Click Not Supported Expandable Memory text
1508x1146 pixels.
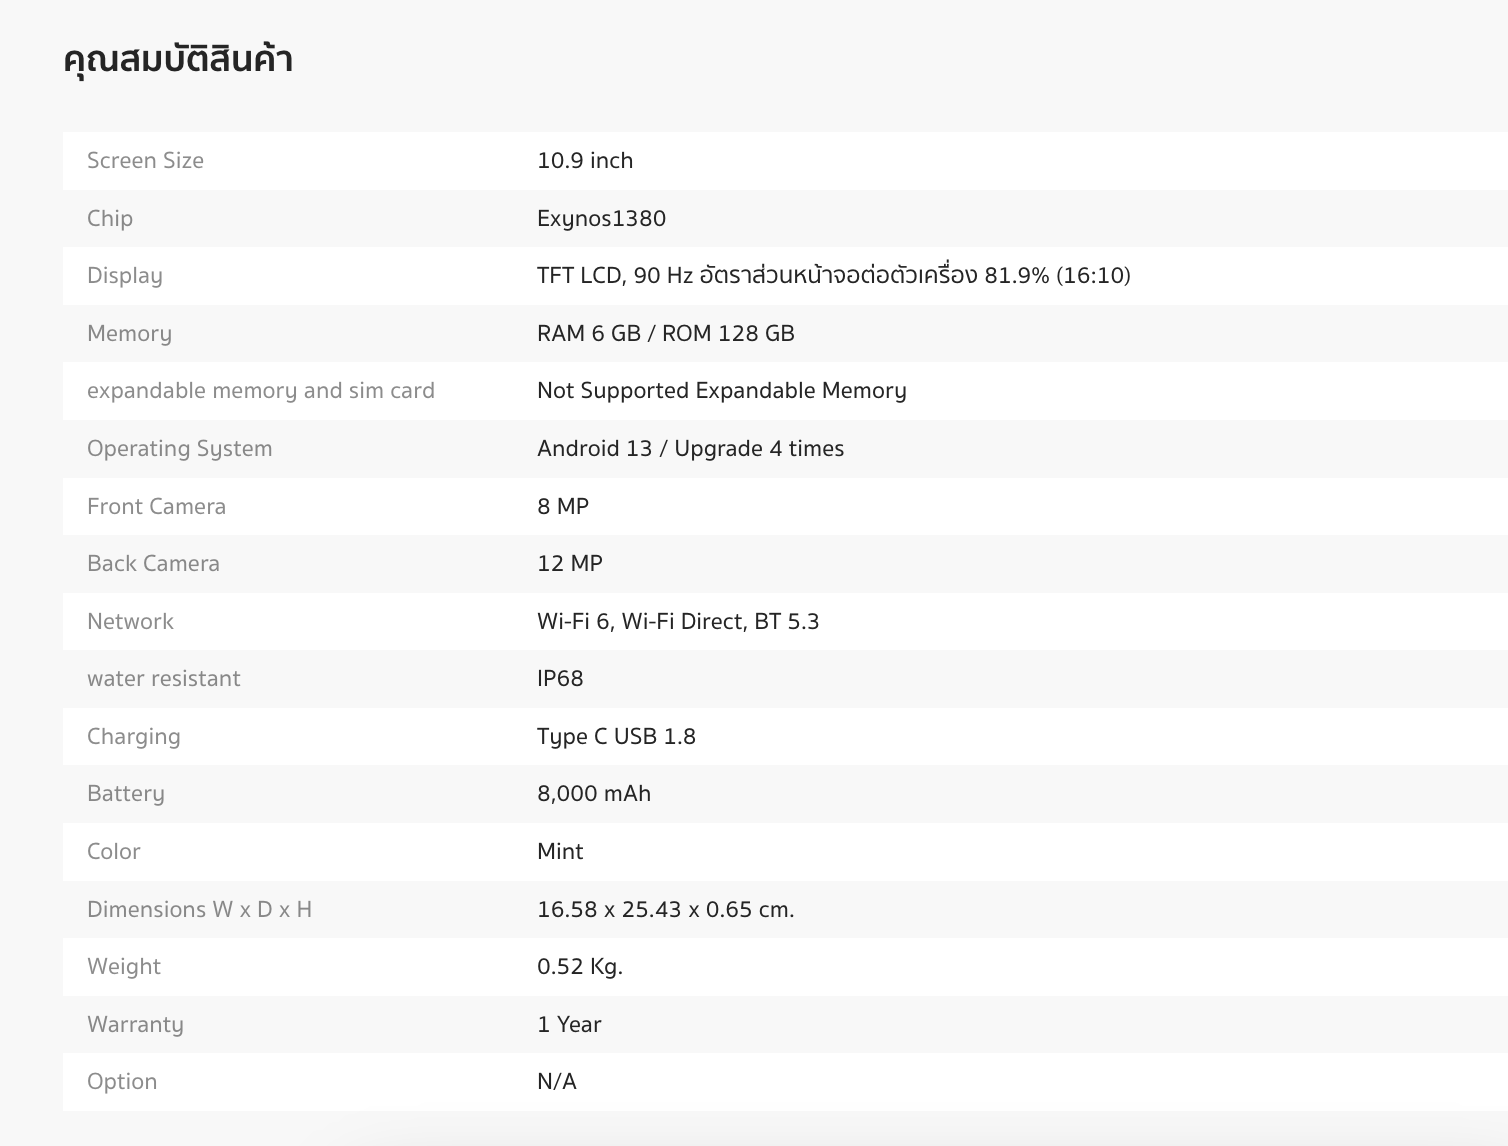(x=721, y=391)
